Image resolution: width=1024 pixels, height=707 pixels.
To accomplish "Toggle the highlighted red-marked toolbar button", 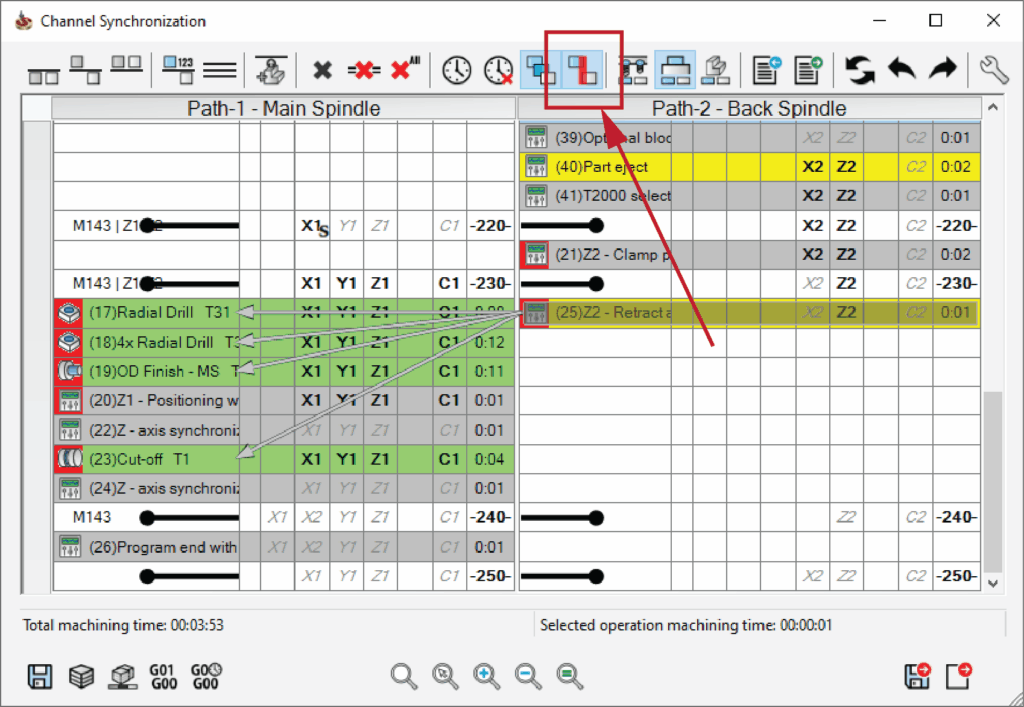I will (582, 70).
